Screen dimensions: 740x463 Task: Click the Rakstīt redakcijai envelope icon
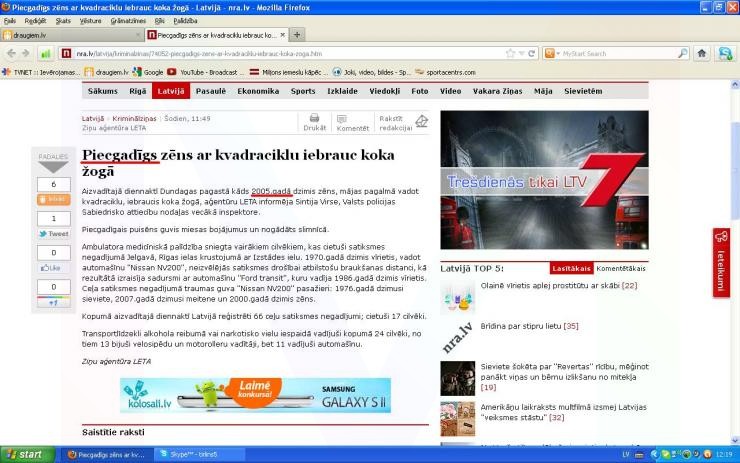pos(421,121)
